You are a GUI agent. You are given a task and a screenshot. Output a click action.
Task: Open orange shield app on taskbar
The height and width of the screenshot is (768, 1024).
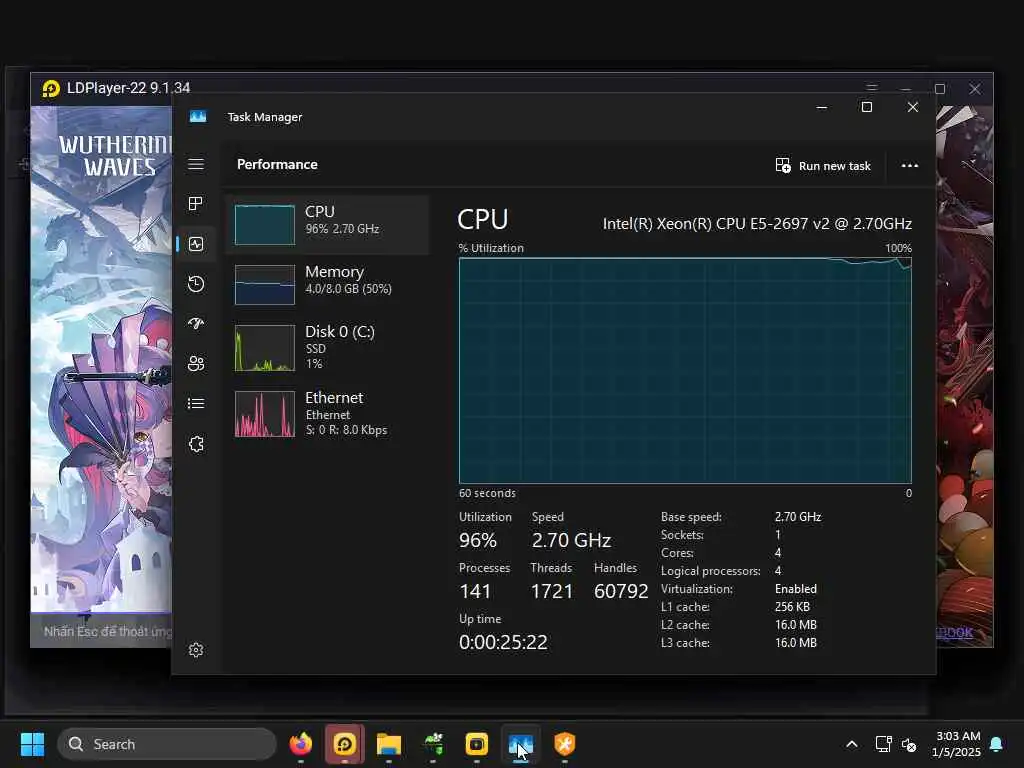(x=565, y=744)
